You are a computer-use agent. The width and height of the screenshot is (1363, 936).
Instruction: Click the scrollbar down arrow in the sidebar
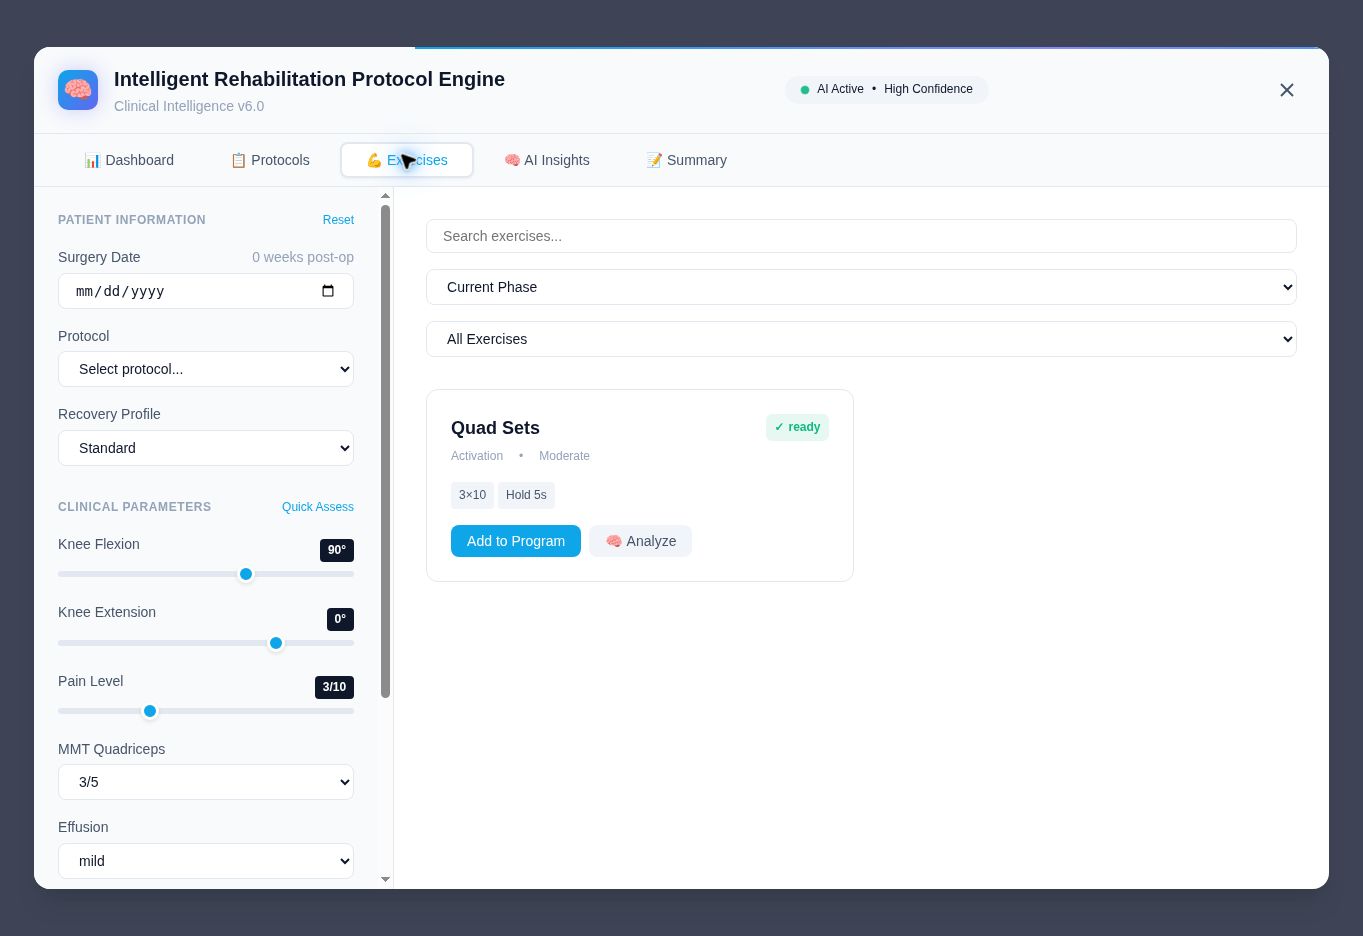point(386,880)
